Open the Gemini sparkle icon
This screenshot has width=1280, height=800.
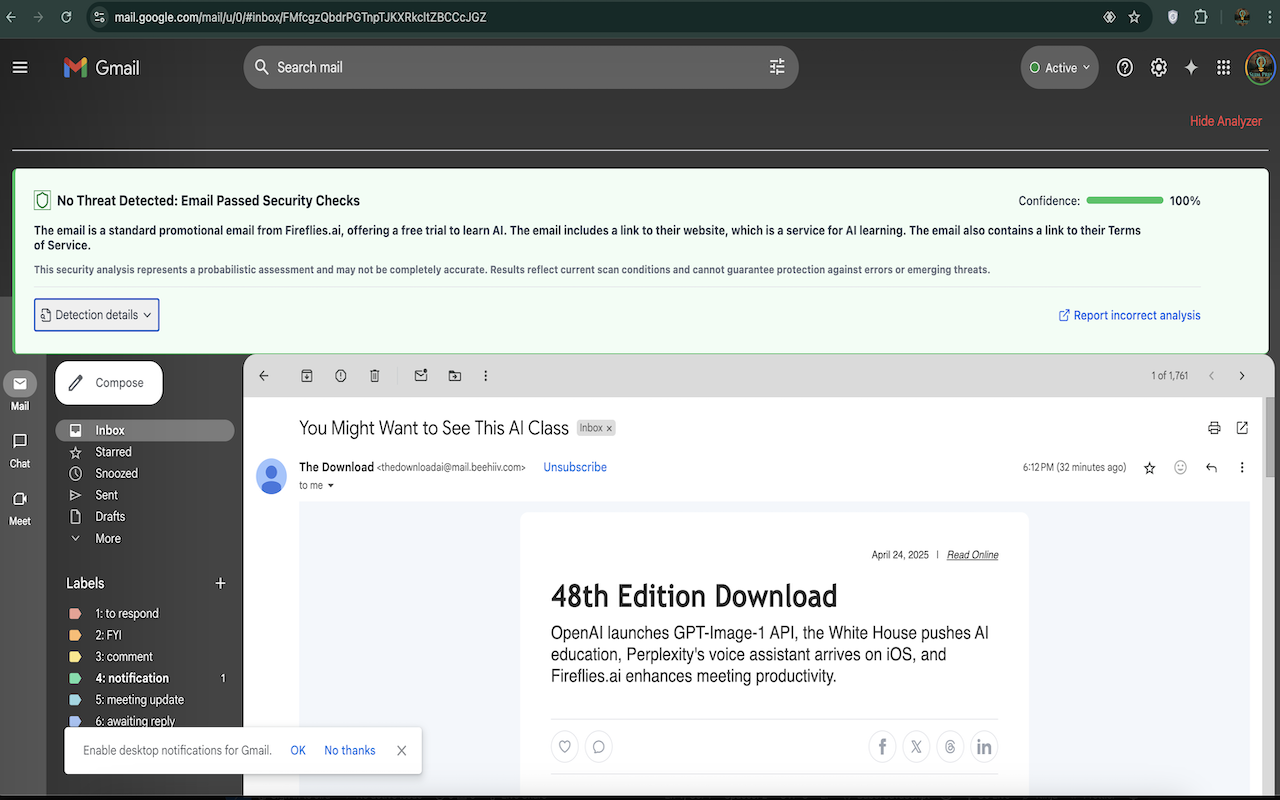[x=1191, y=67]
